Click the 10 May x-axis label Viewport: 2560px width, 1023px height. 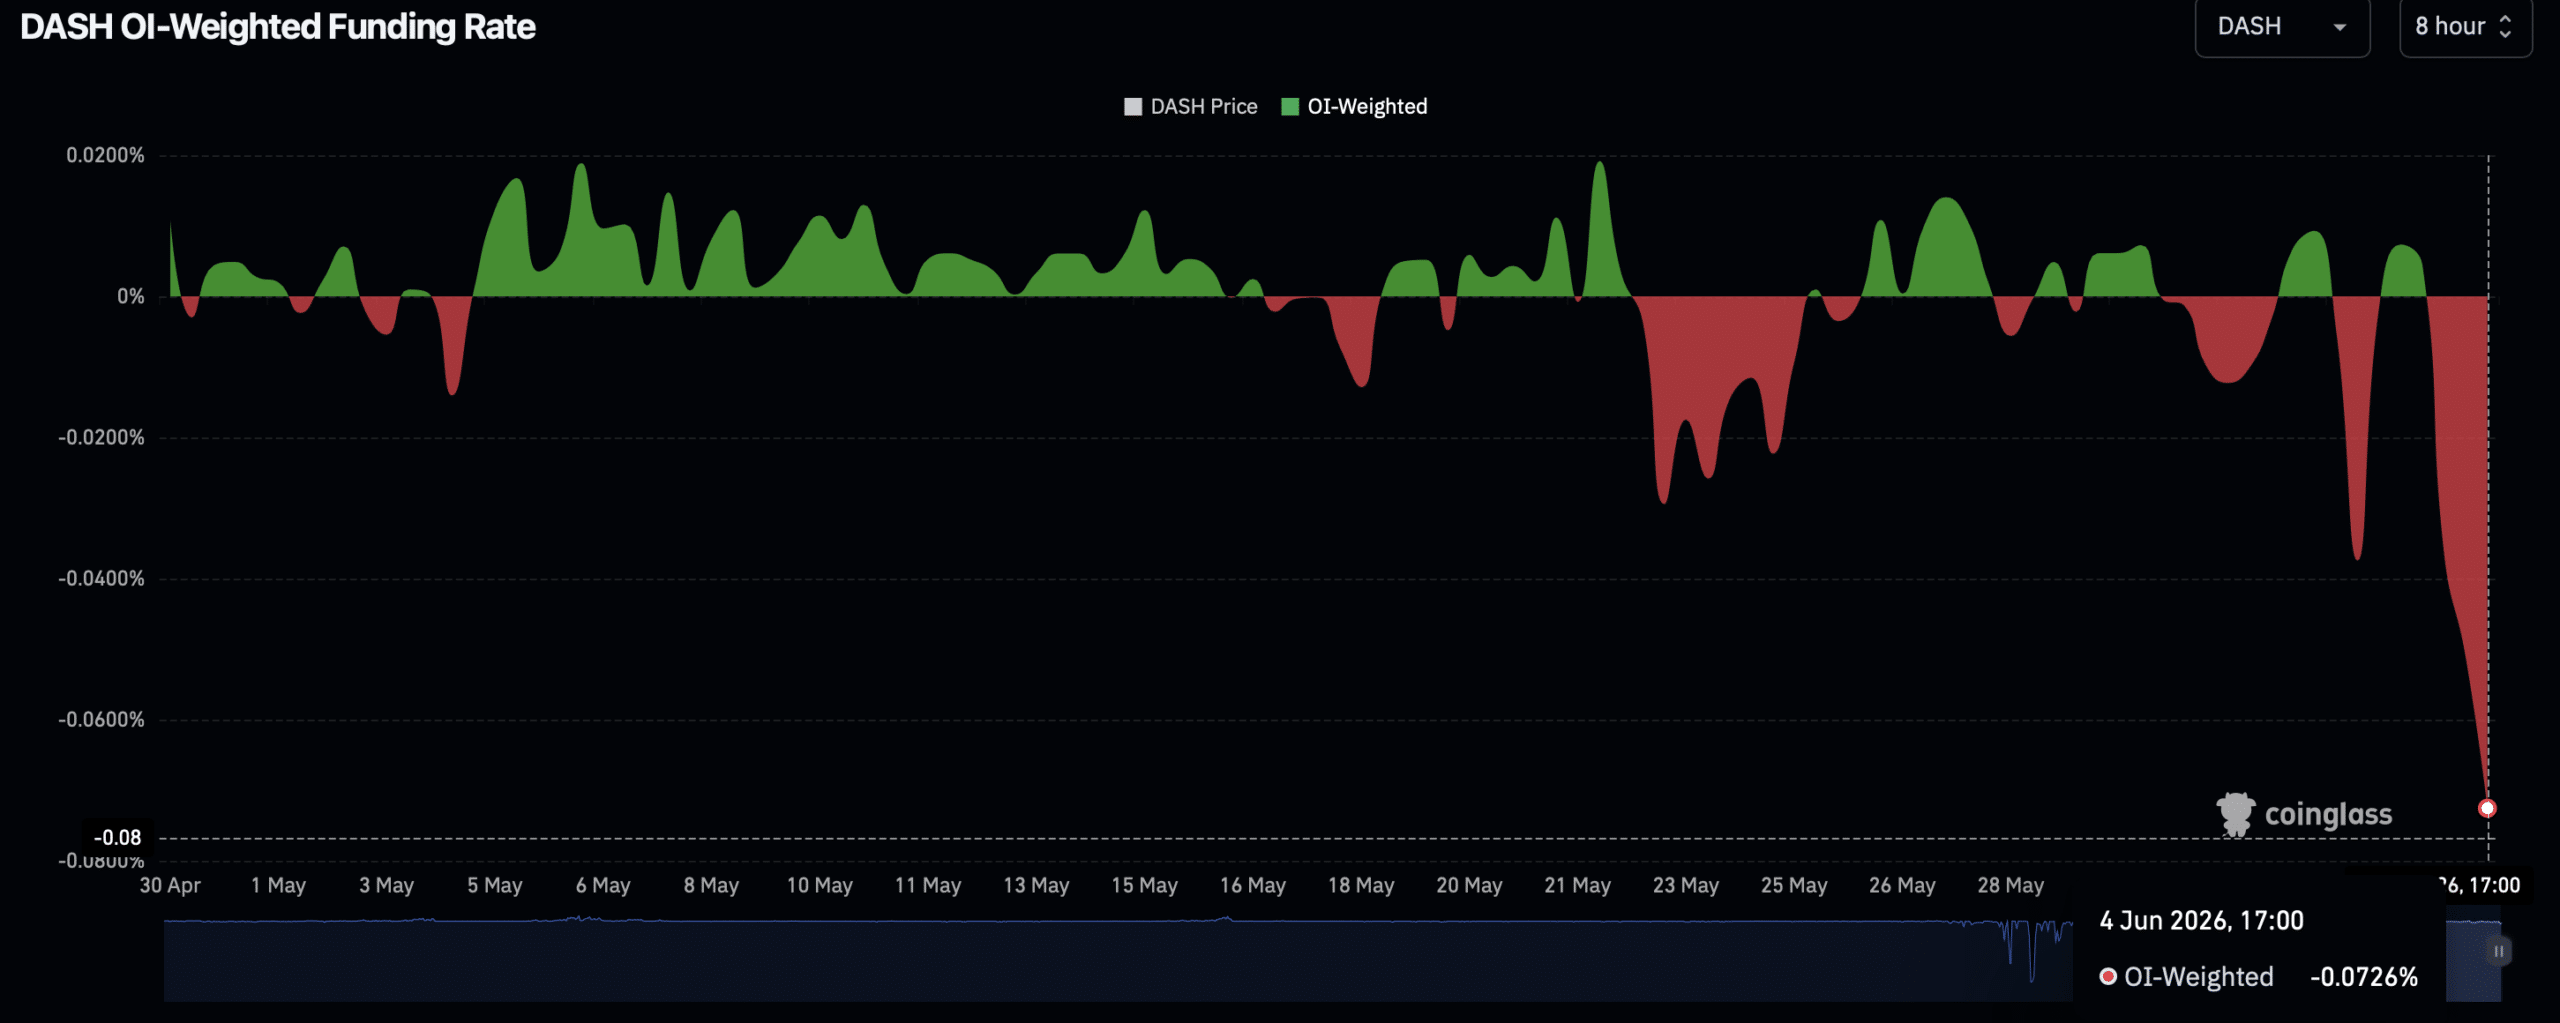(x=819, y=885)
